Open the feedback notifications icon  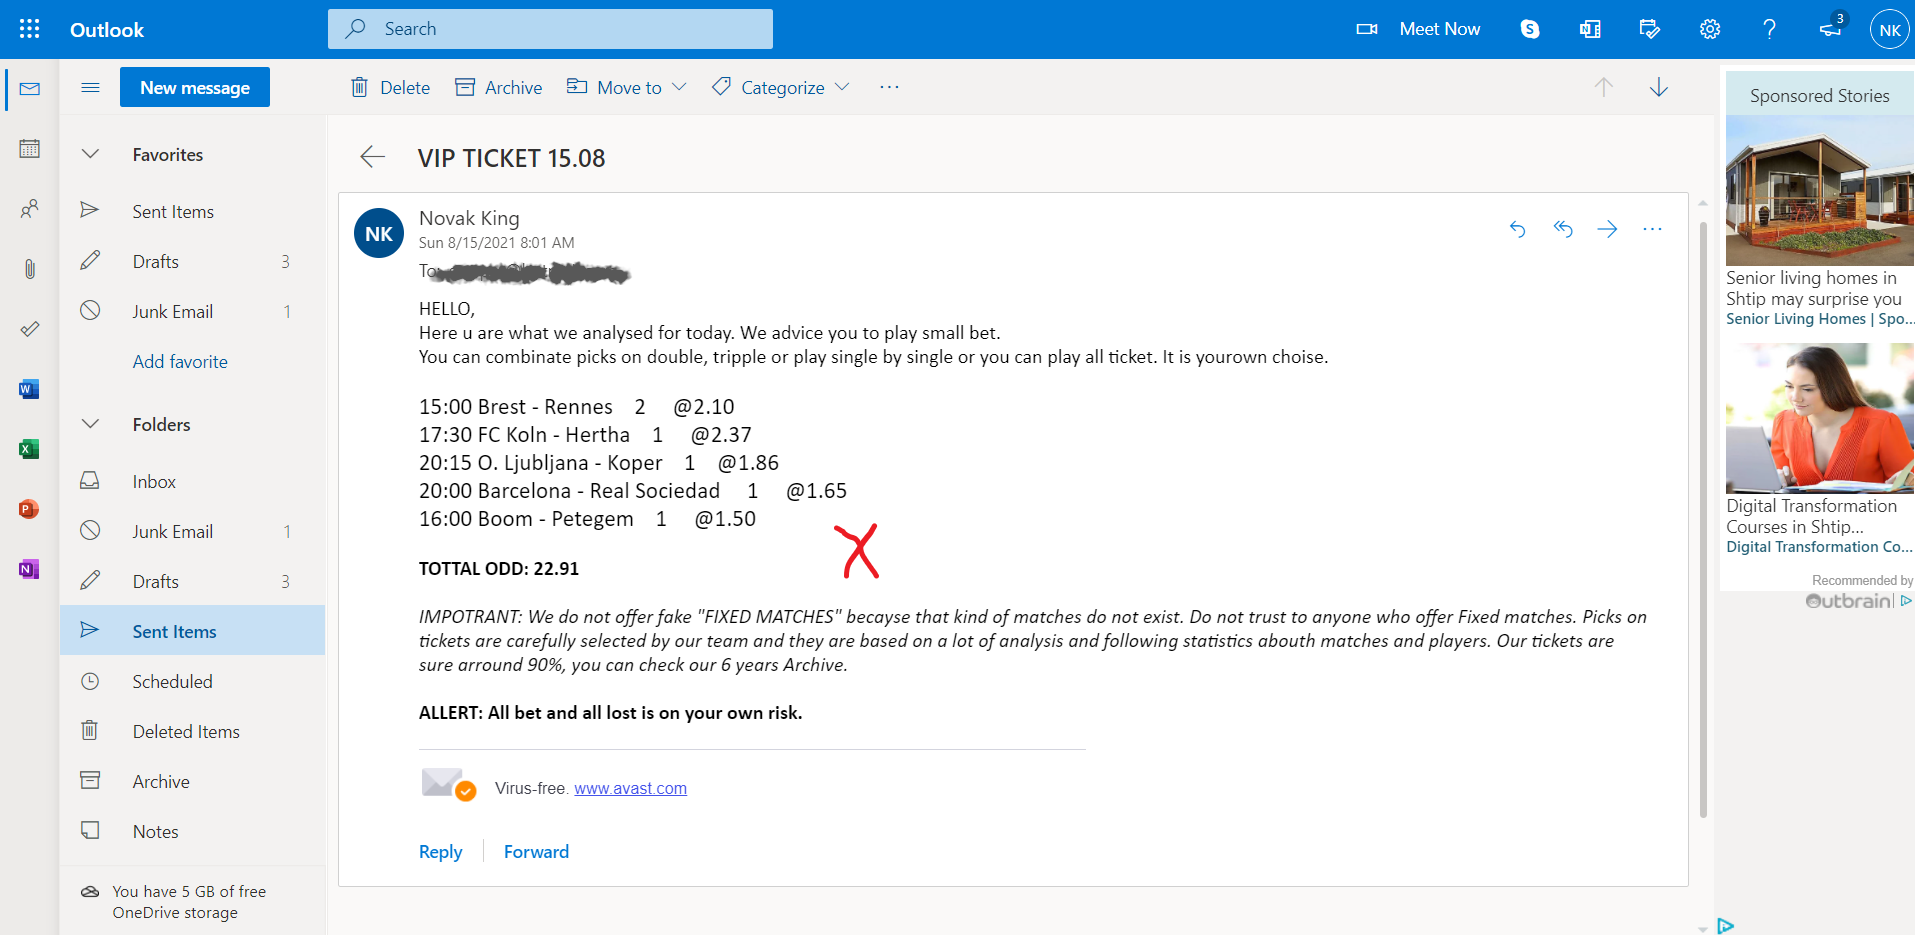tap(1831, 27)
